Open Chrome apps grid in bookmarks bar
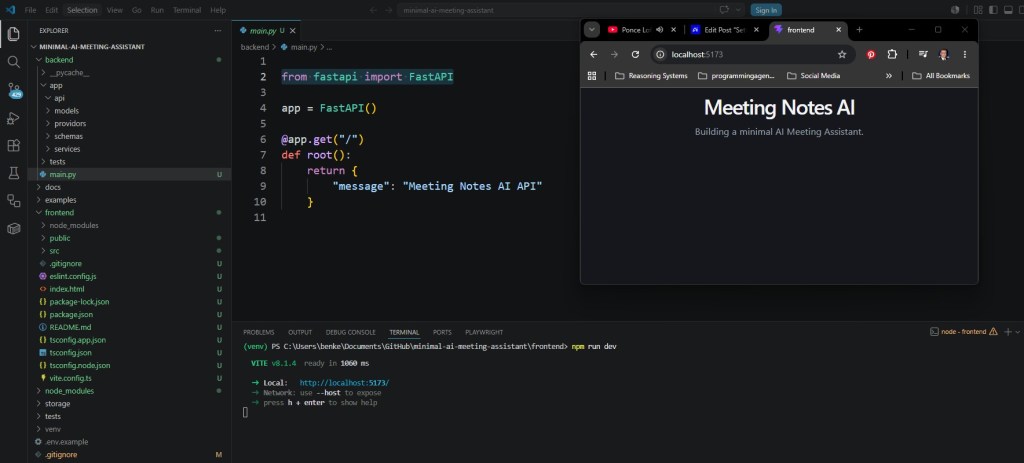The image size is (1024, 463). 592,76
